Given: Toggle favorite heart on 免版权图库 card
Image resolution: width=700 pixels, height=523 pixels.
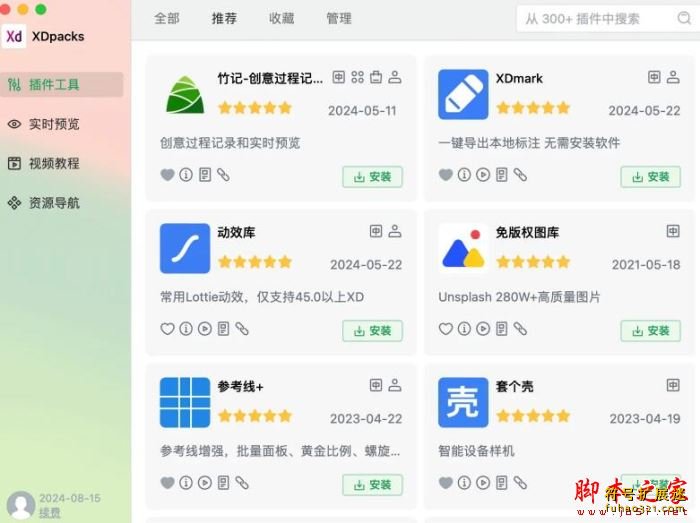Looking at the screenshot, I should (446, 329).
